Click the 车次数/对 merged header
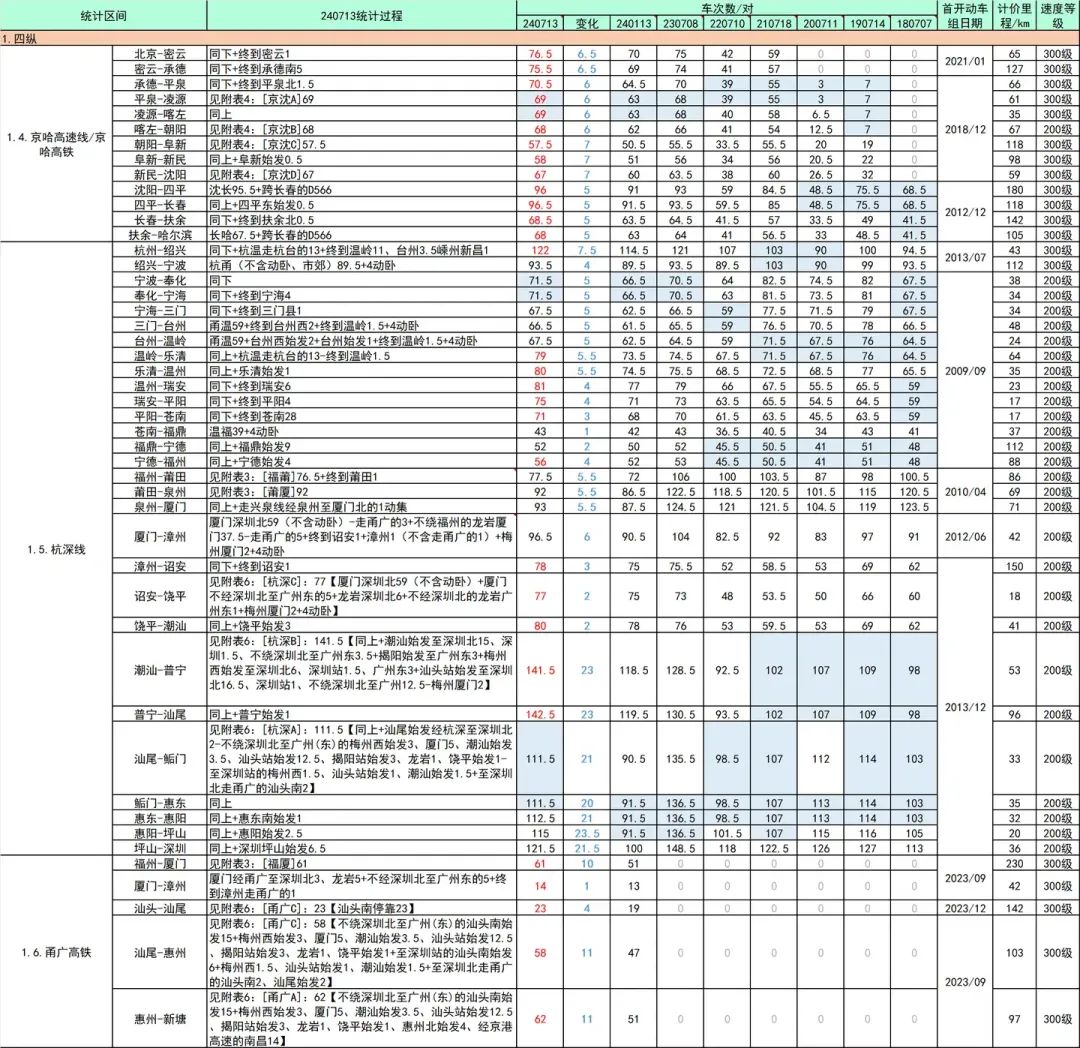Screen dimensions: 1080x1048 pyautogui.click(x=727, y=8)
